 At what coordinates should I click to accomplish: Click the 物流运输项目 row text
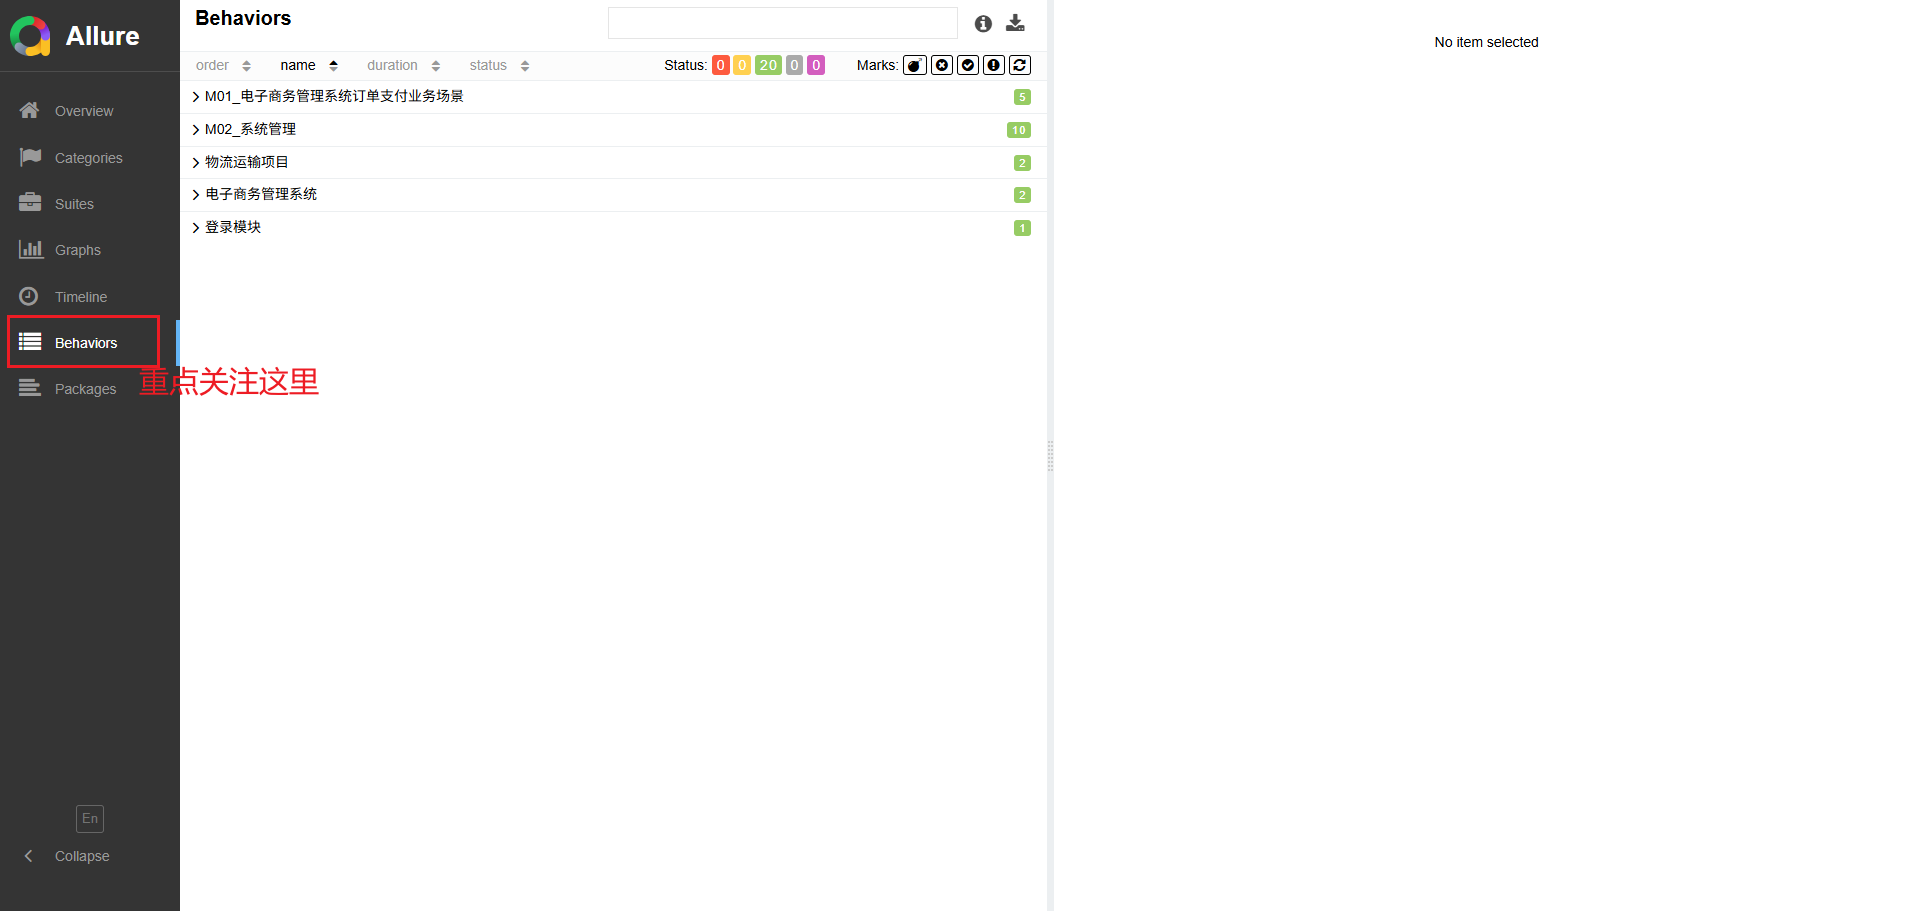click(x=247, y=162)
